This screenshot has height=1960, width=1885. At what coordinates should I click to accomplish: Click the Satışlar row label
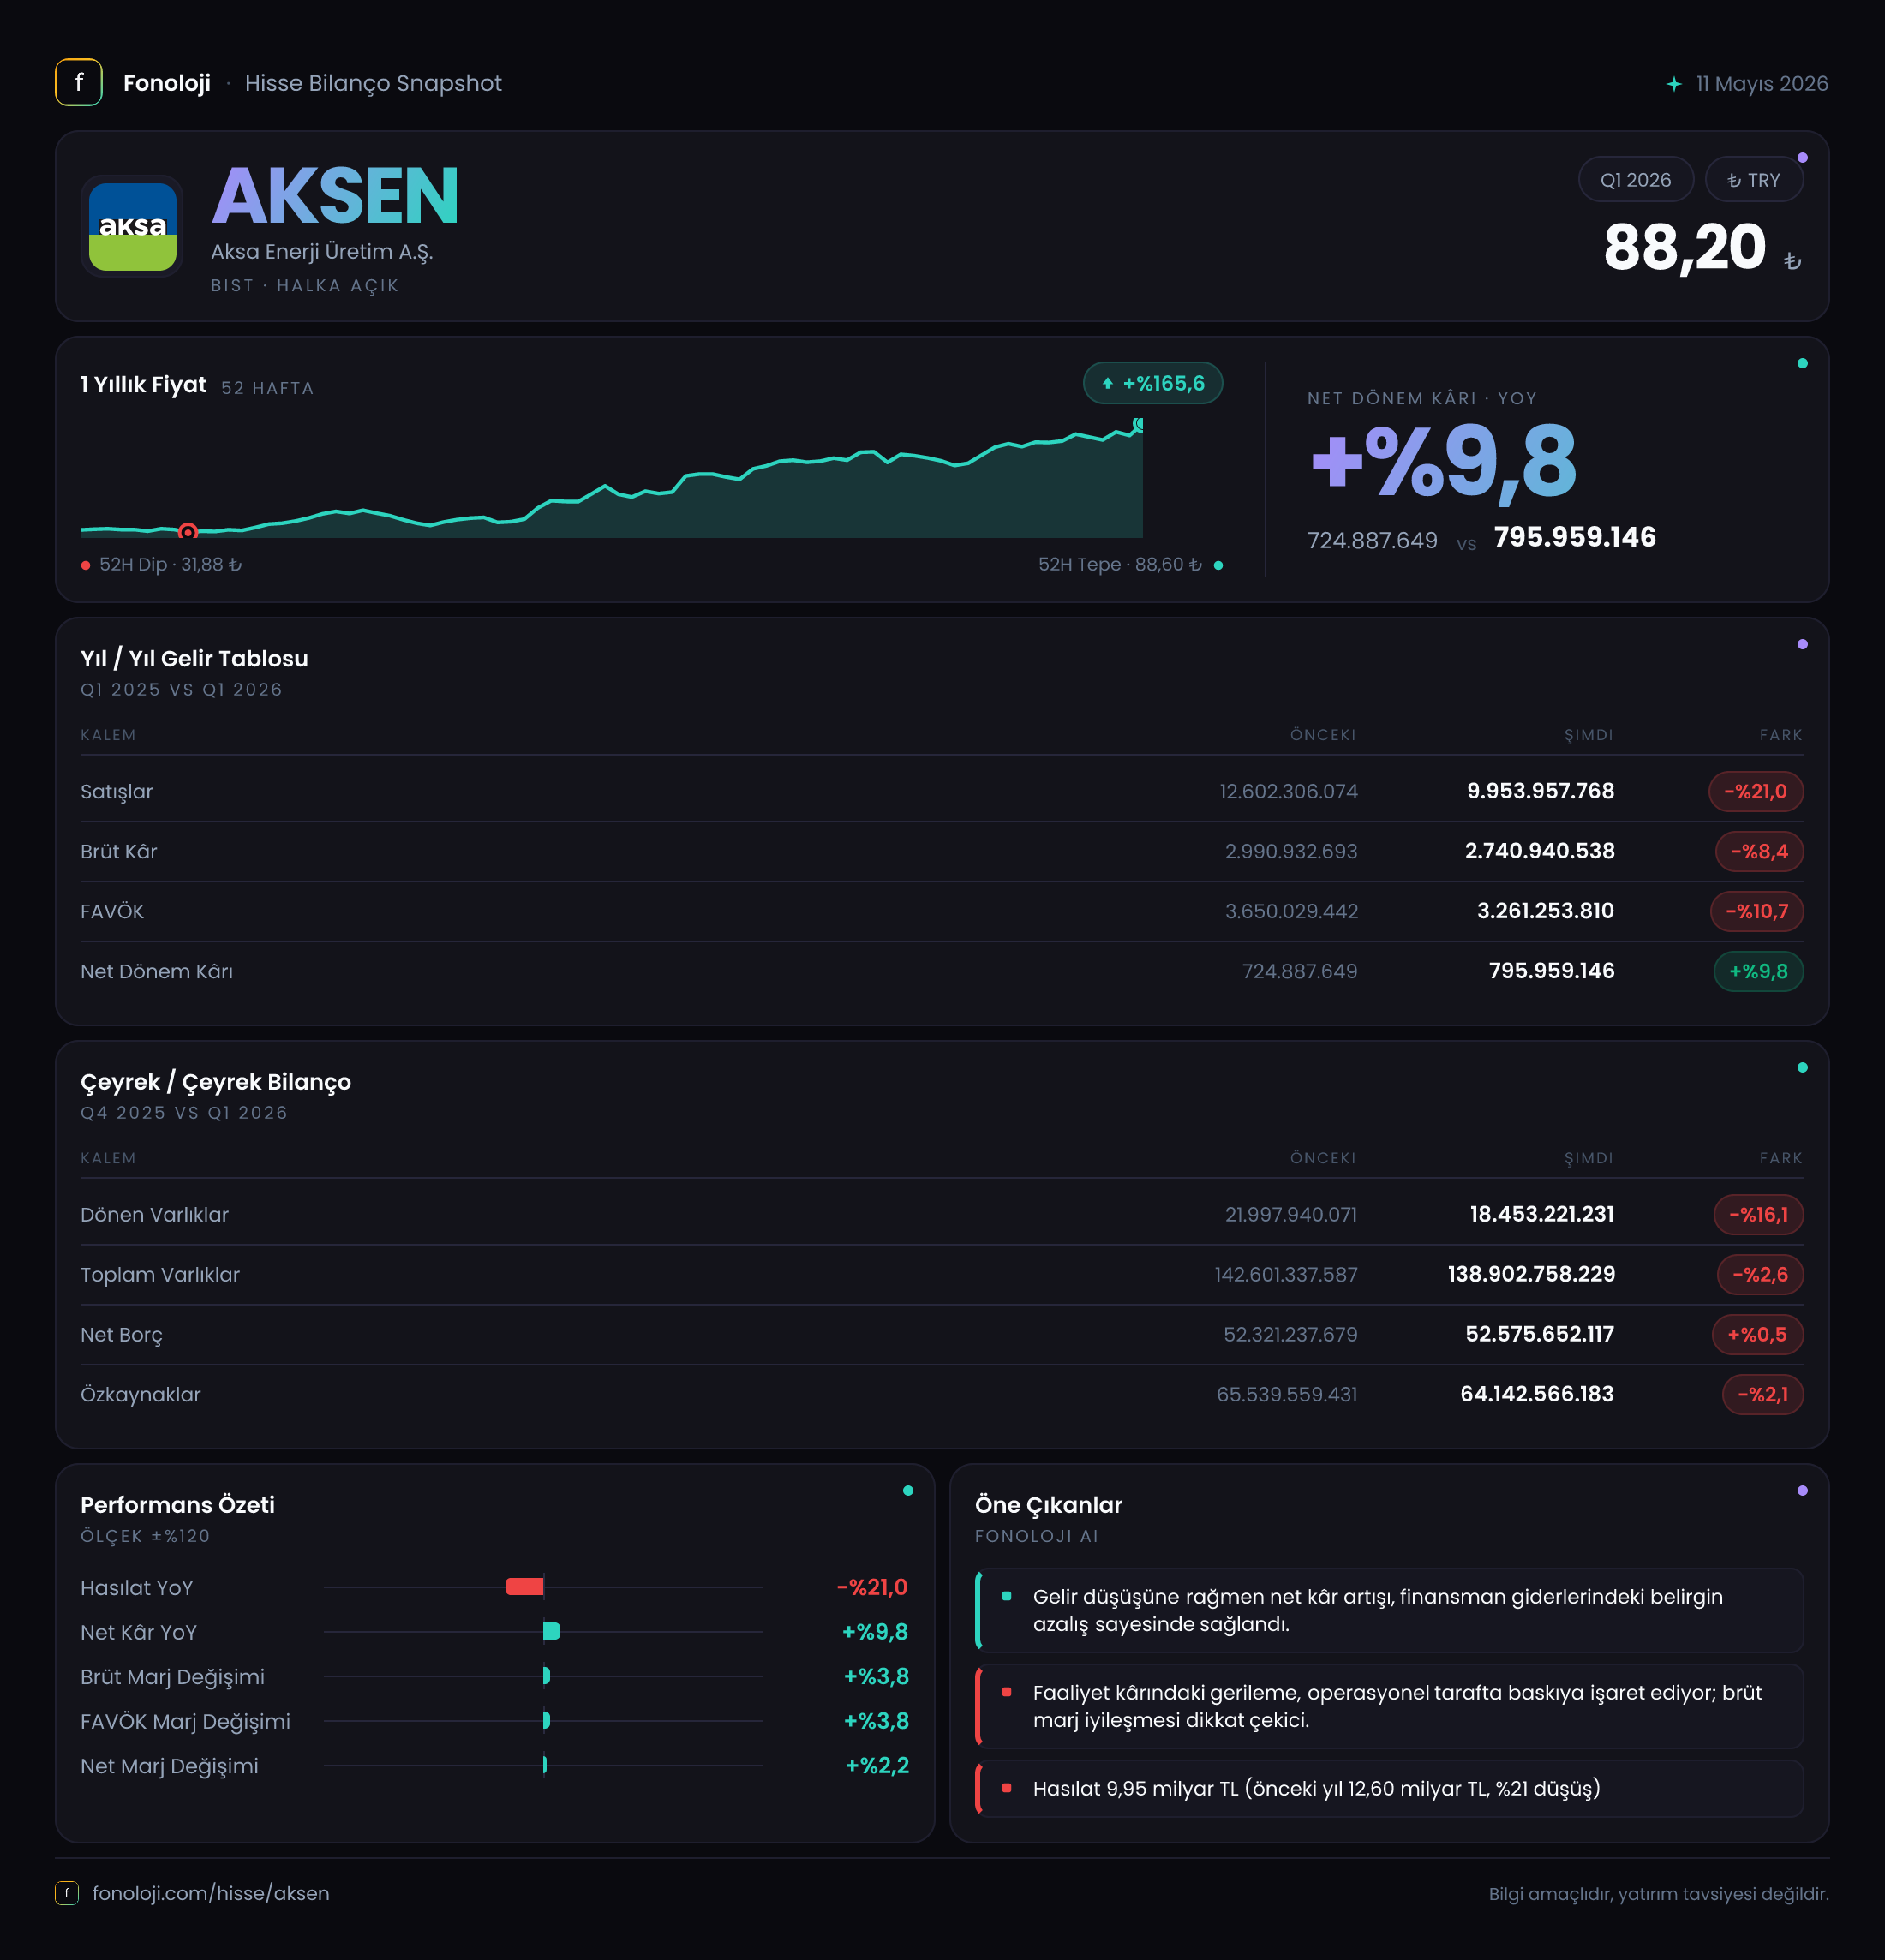117,791
